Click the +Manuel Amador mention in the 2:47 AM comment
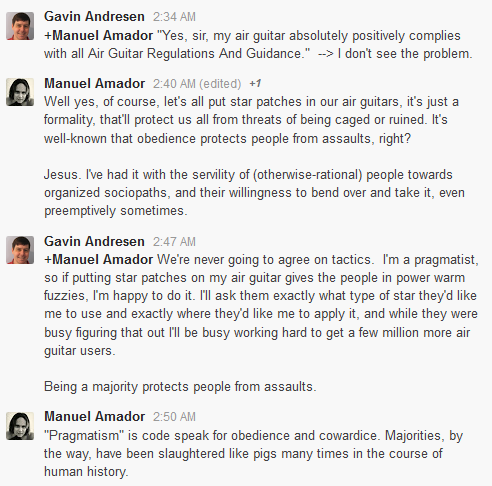 [x=99, y=259]
